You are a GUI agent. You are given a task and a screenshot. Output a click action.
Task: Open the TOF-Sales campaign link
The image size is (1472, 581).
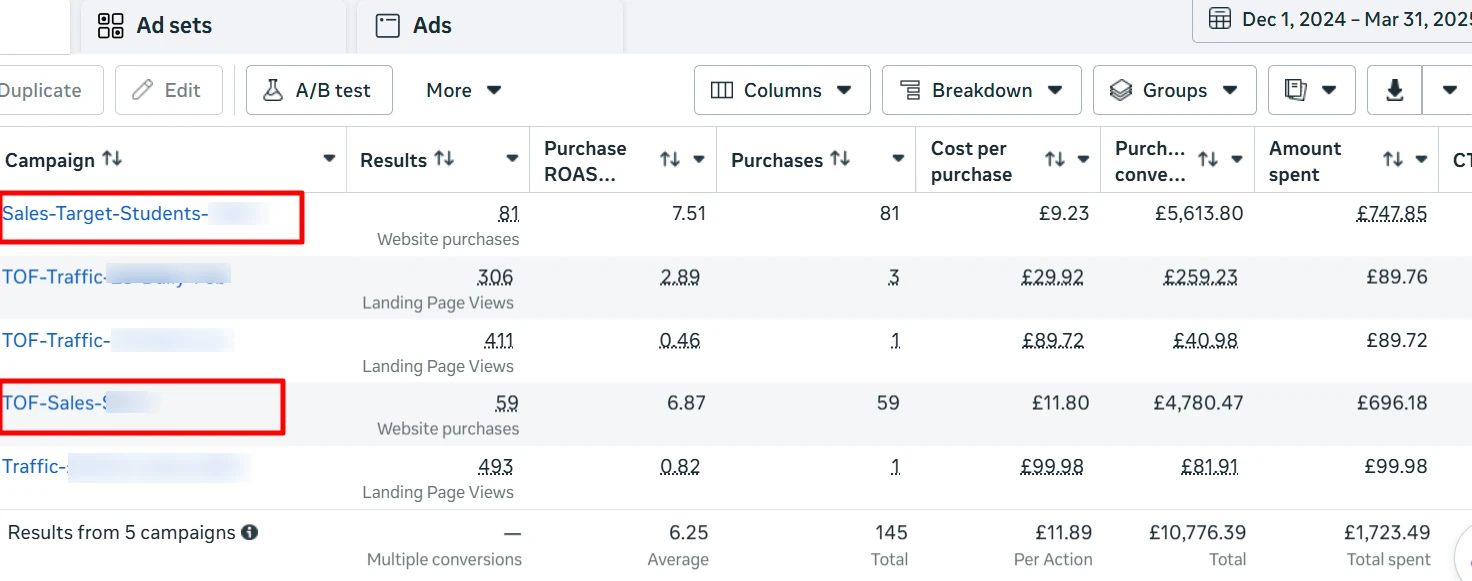[x=54, y=403]
